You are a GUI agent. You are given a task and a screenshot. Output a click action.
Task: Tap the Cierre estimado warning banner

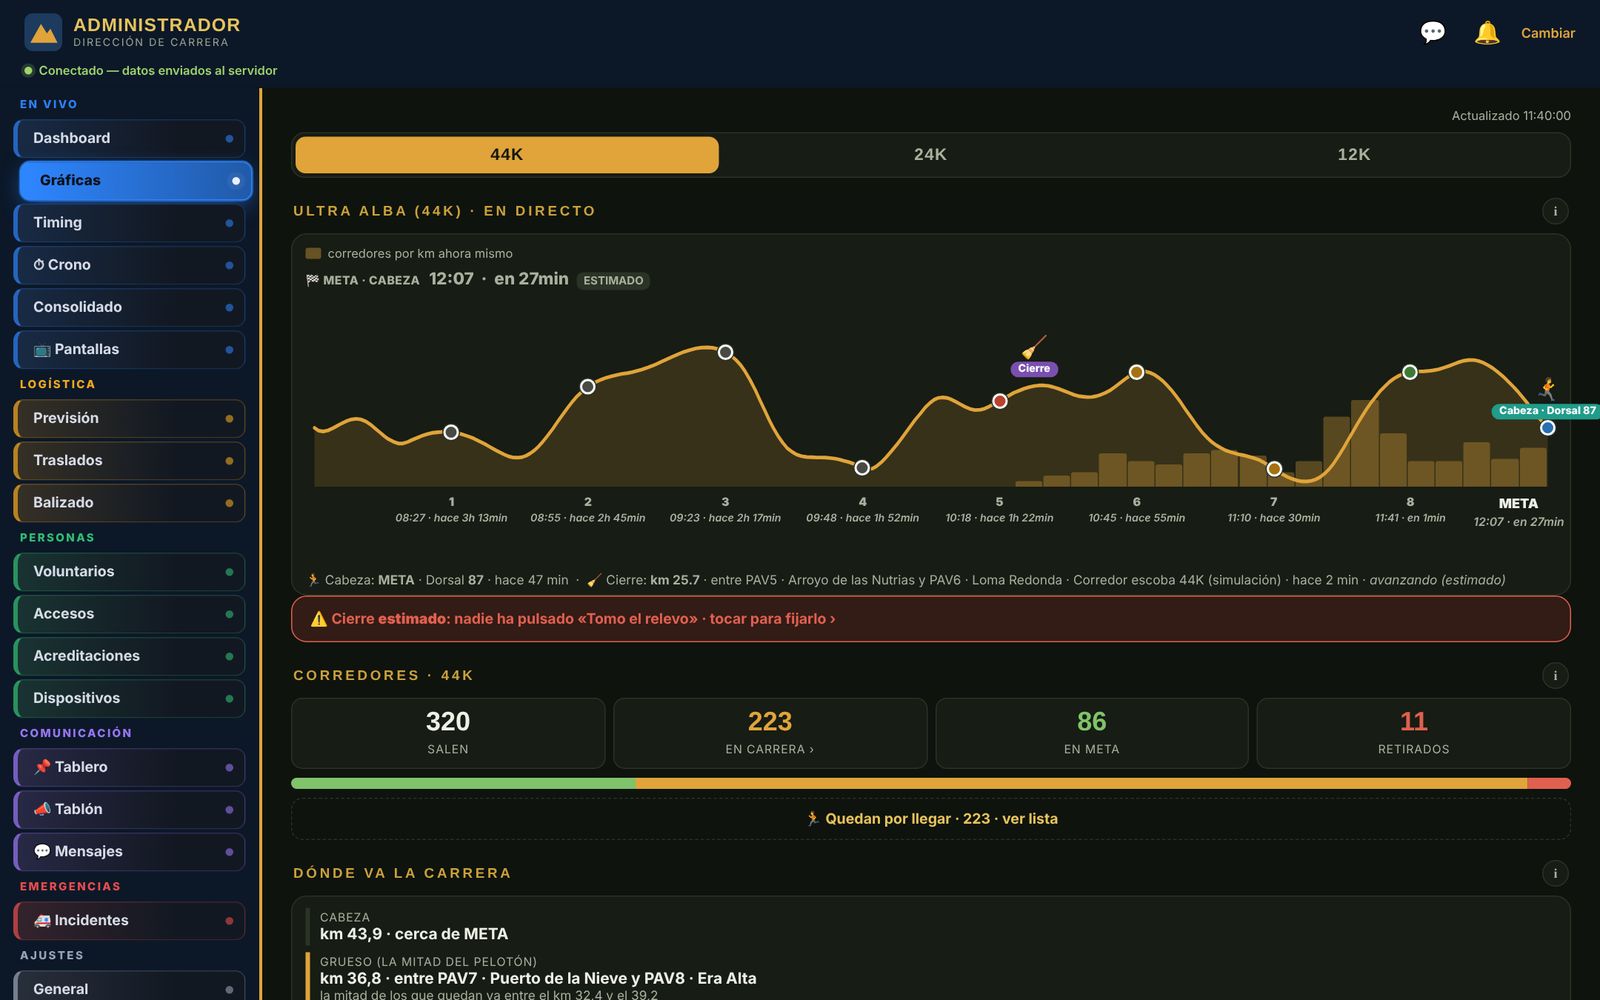tap(930, 619)
